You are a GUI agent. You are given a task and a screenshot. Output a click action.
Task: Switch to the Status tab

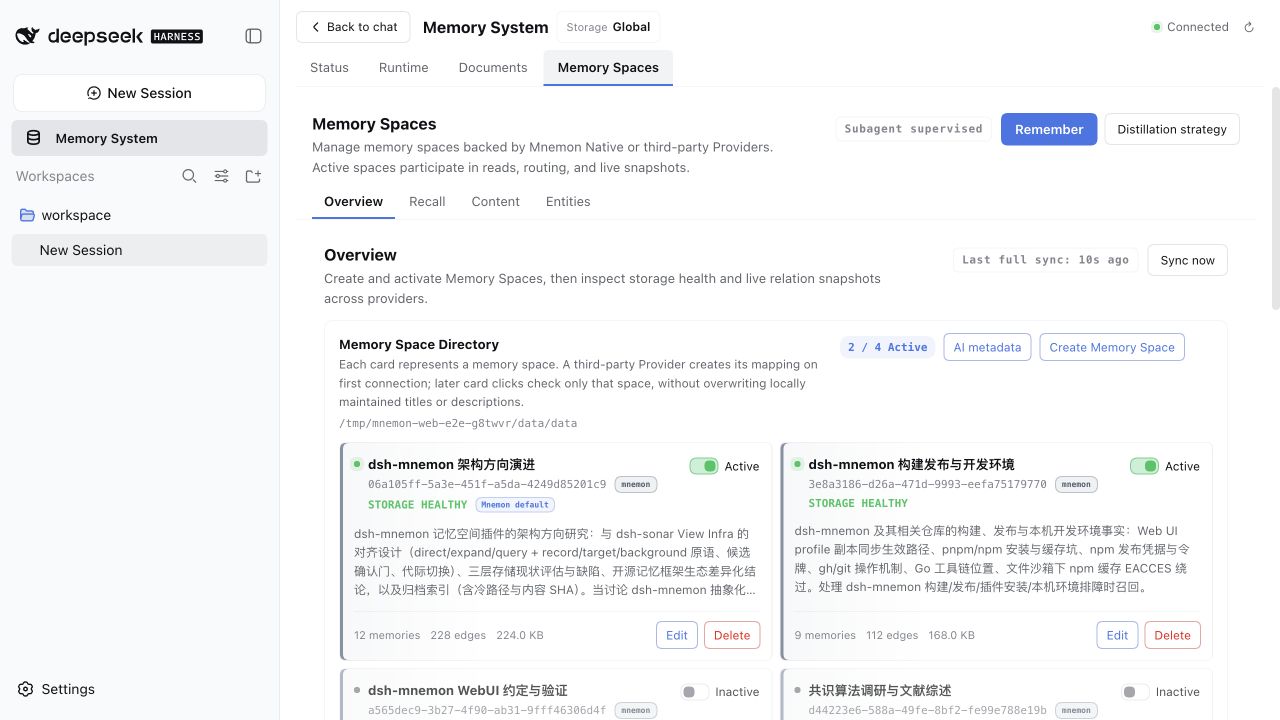[329, 67]
